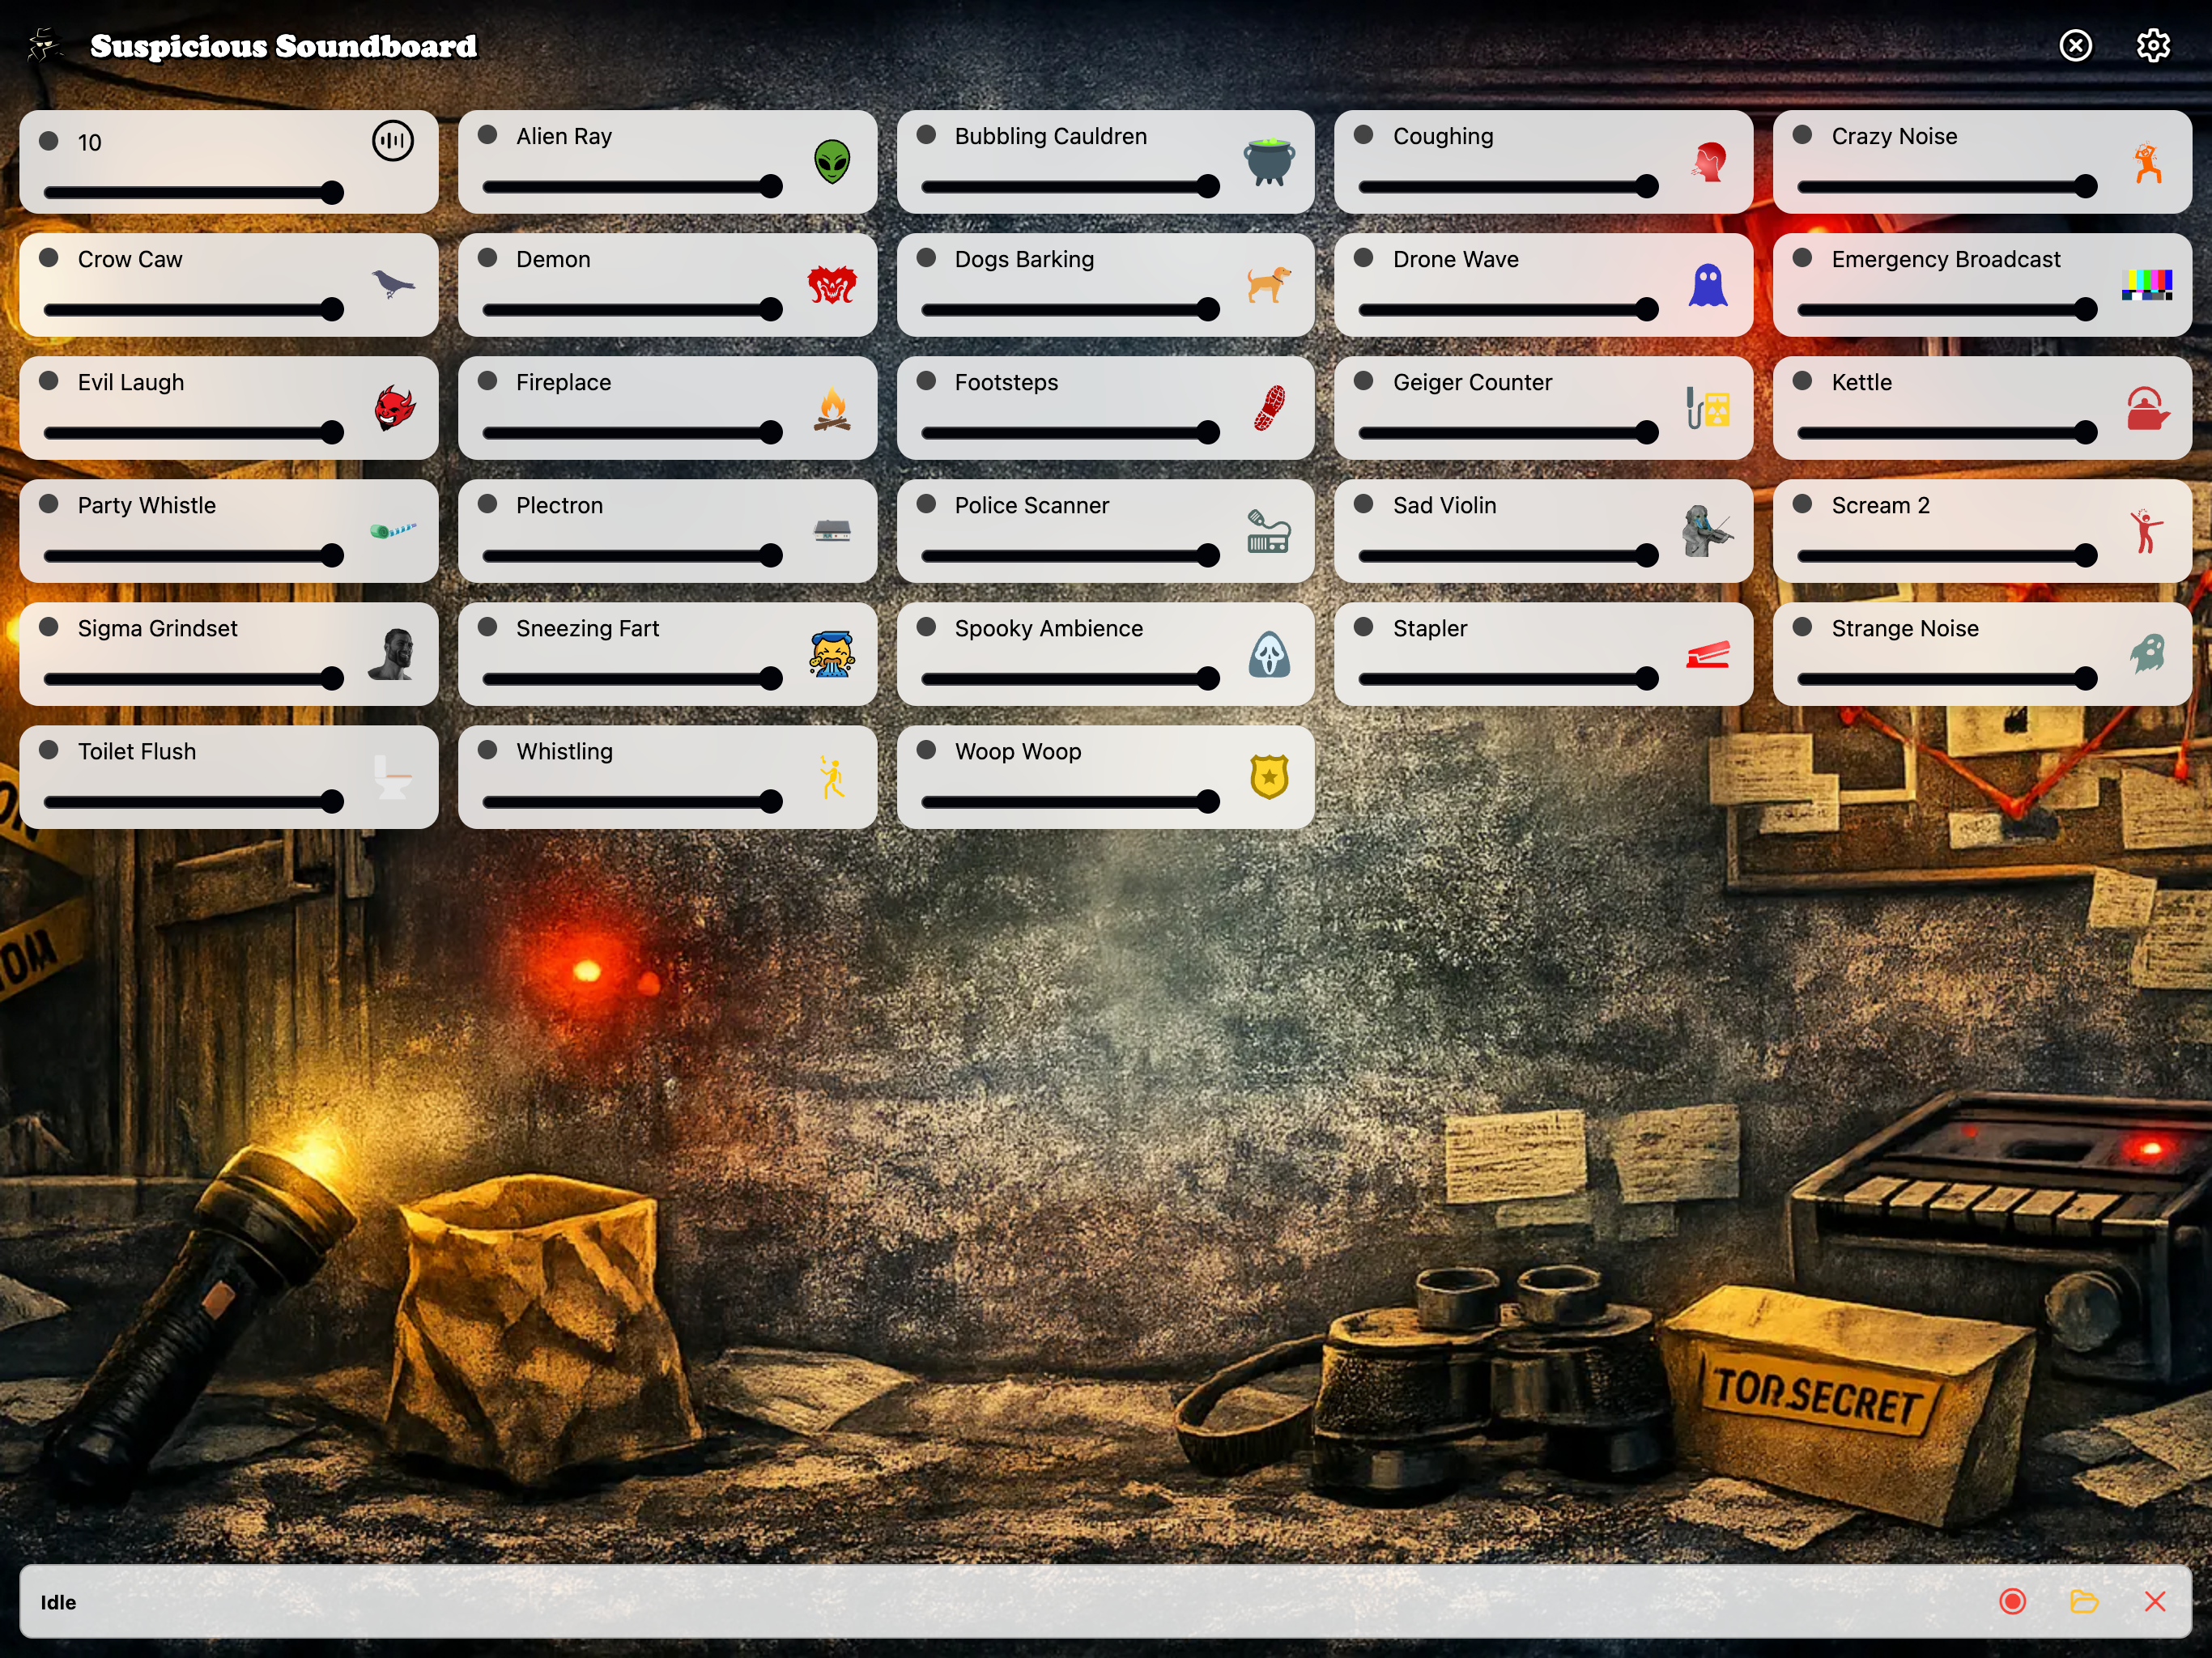2212x1658 pixels.
Task: Click the Geiger Counter device icon
Action: tap(1708, 408)
